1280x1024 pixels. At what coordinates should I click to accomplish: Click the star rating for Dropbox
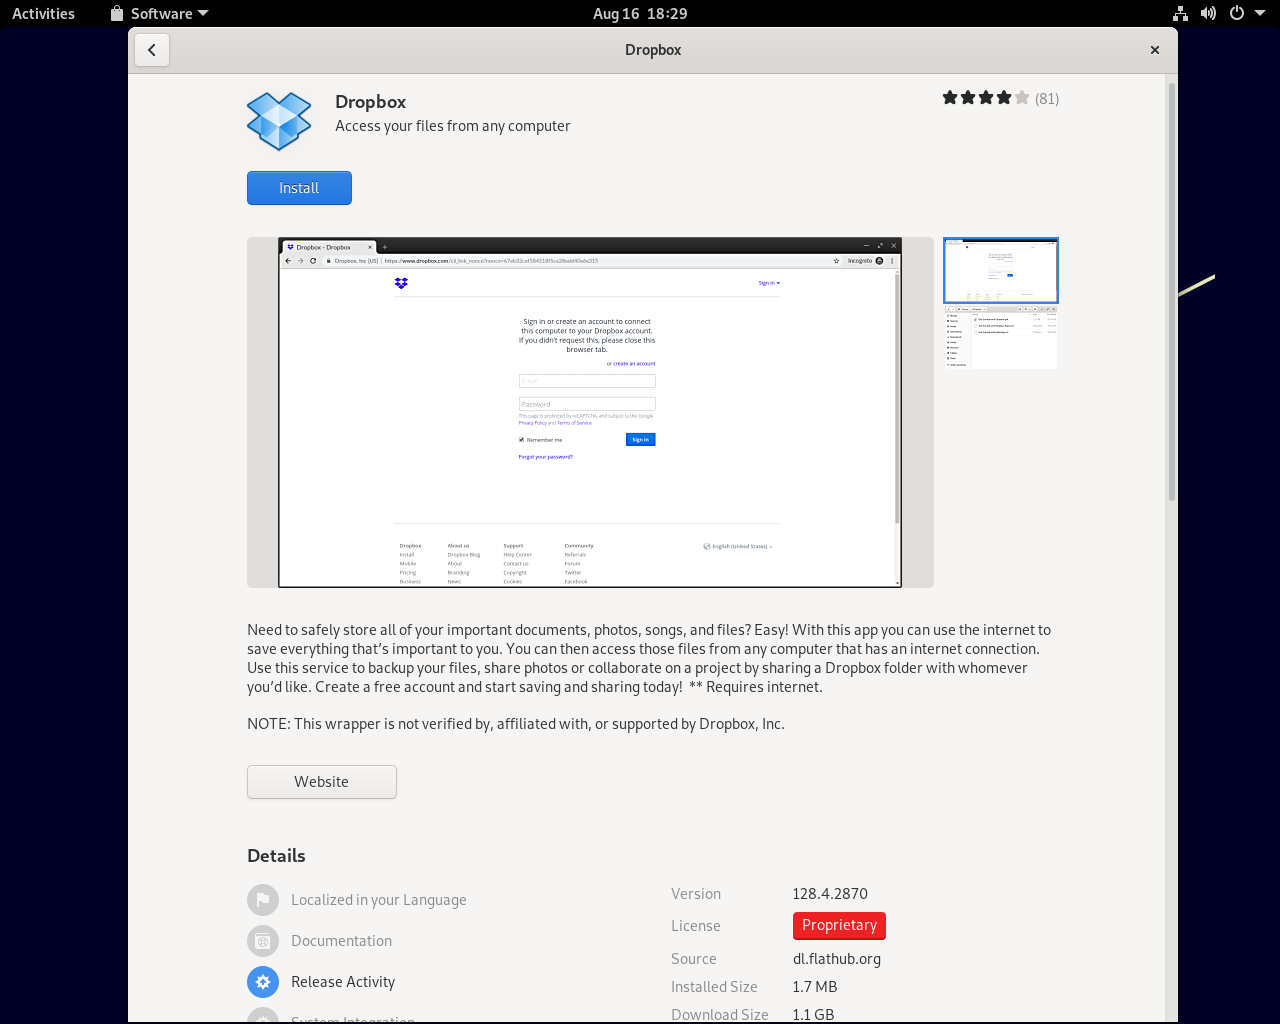coord(985,98)
